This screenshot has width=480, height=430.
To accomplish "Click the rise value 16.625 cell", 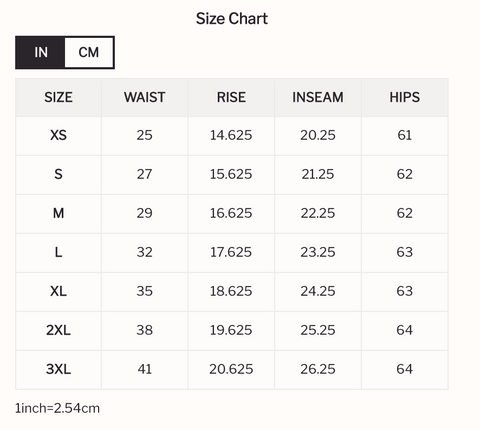I will point(231,214).
